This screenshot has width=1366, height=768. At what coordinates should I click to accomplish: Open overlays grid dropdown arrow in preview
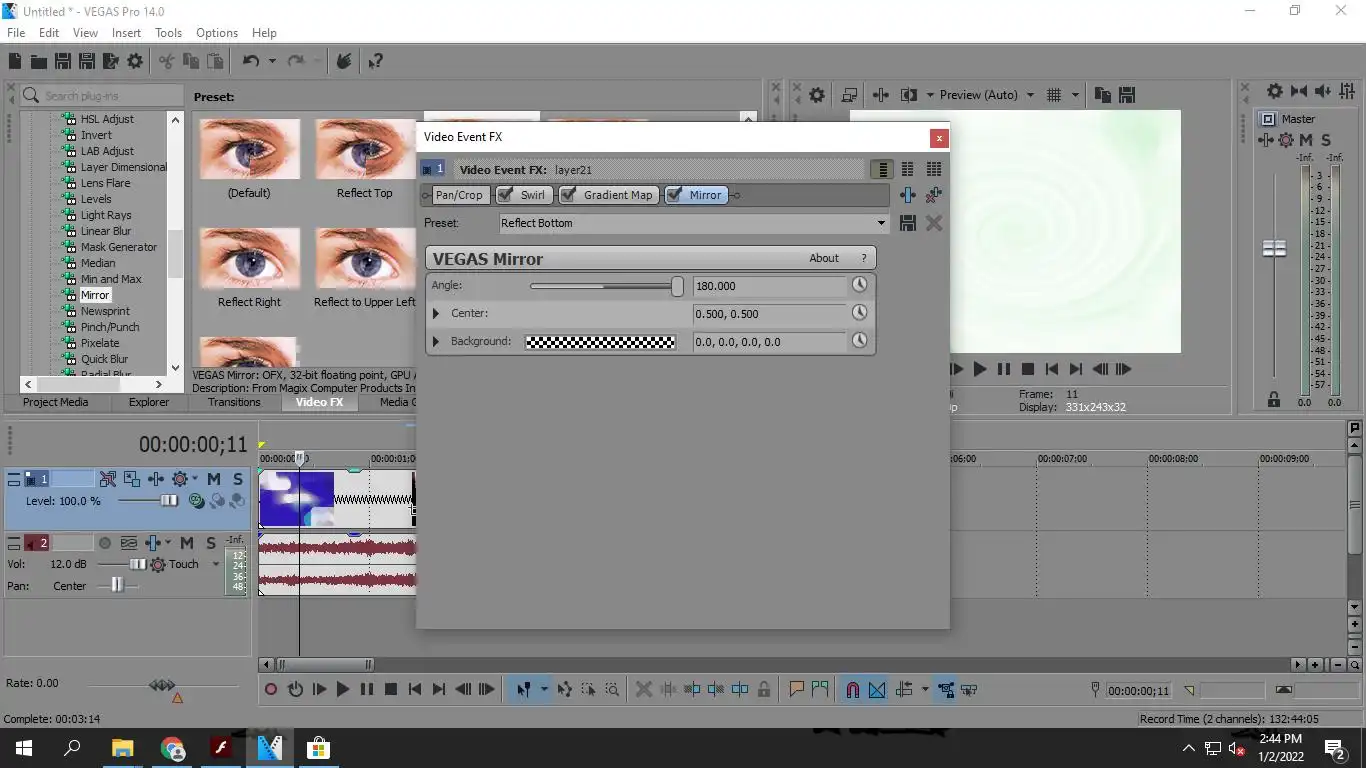1075,95
